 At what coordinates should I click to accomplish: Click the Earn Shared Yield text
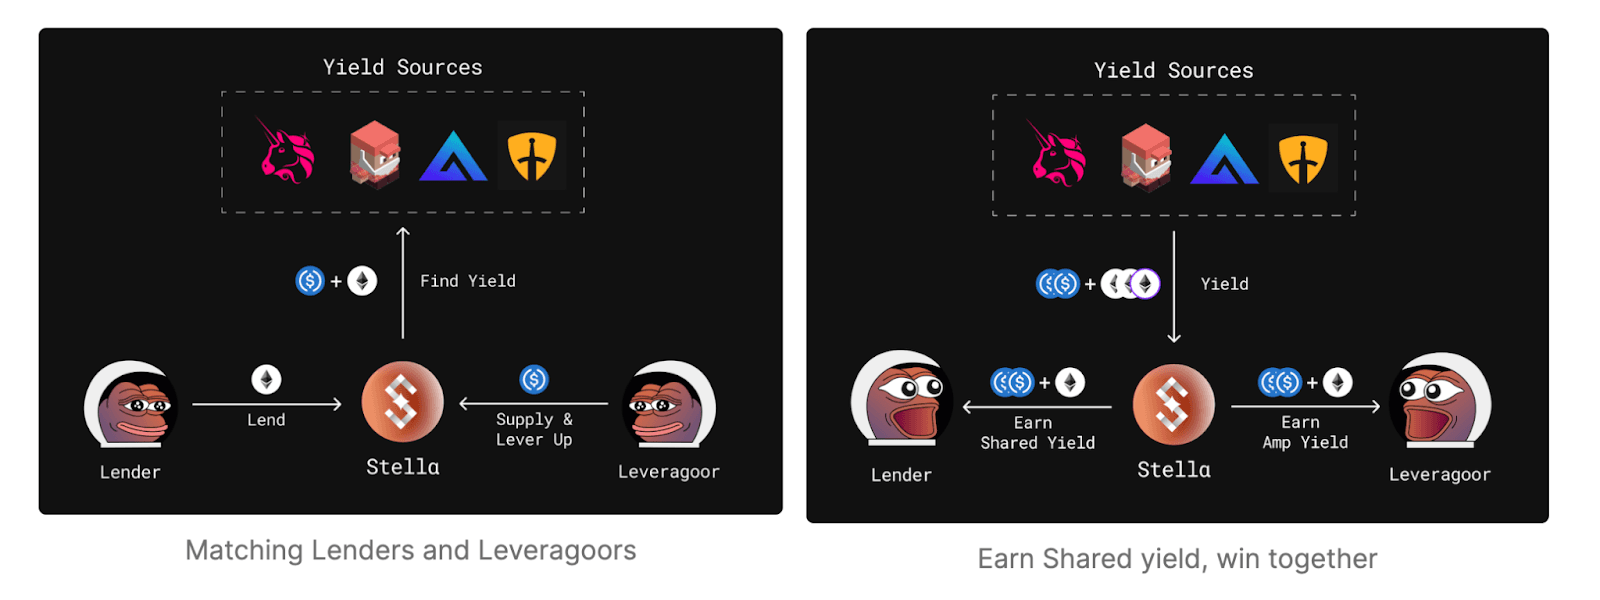pyautogui.click(x=1037, y=433)
